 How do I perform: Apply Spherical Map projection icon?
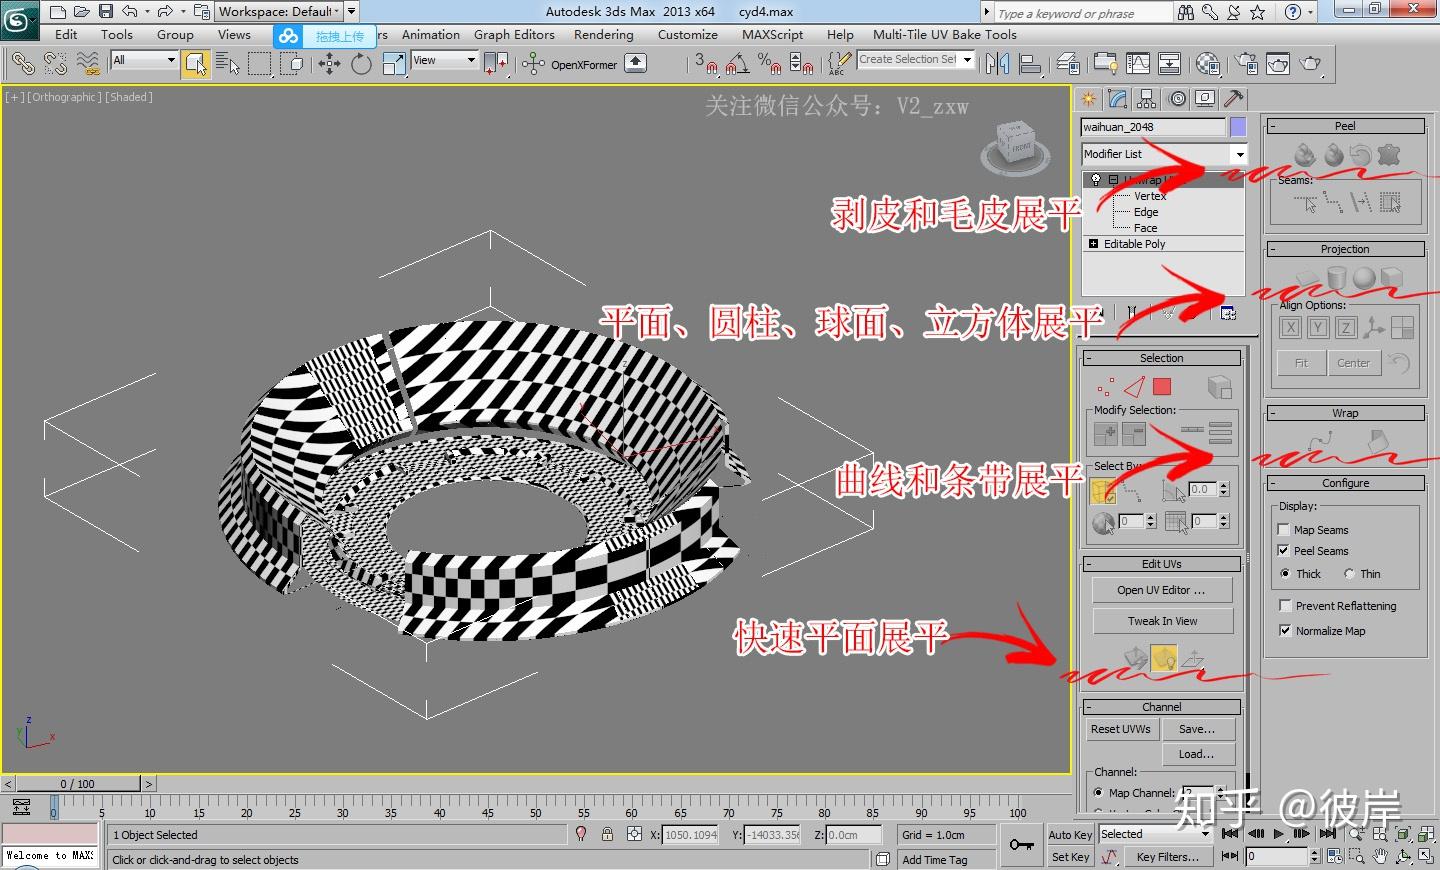[x=1364, y=277]
